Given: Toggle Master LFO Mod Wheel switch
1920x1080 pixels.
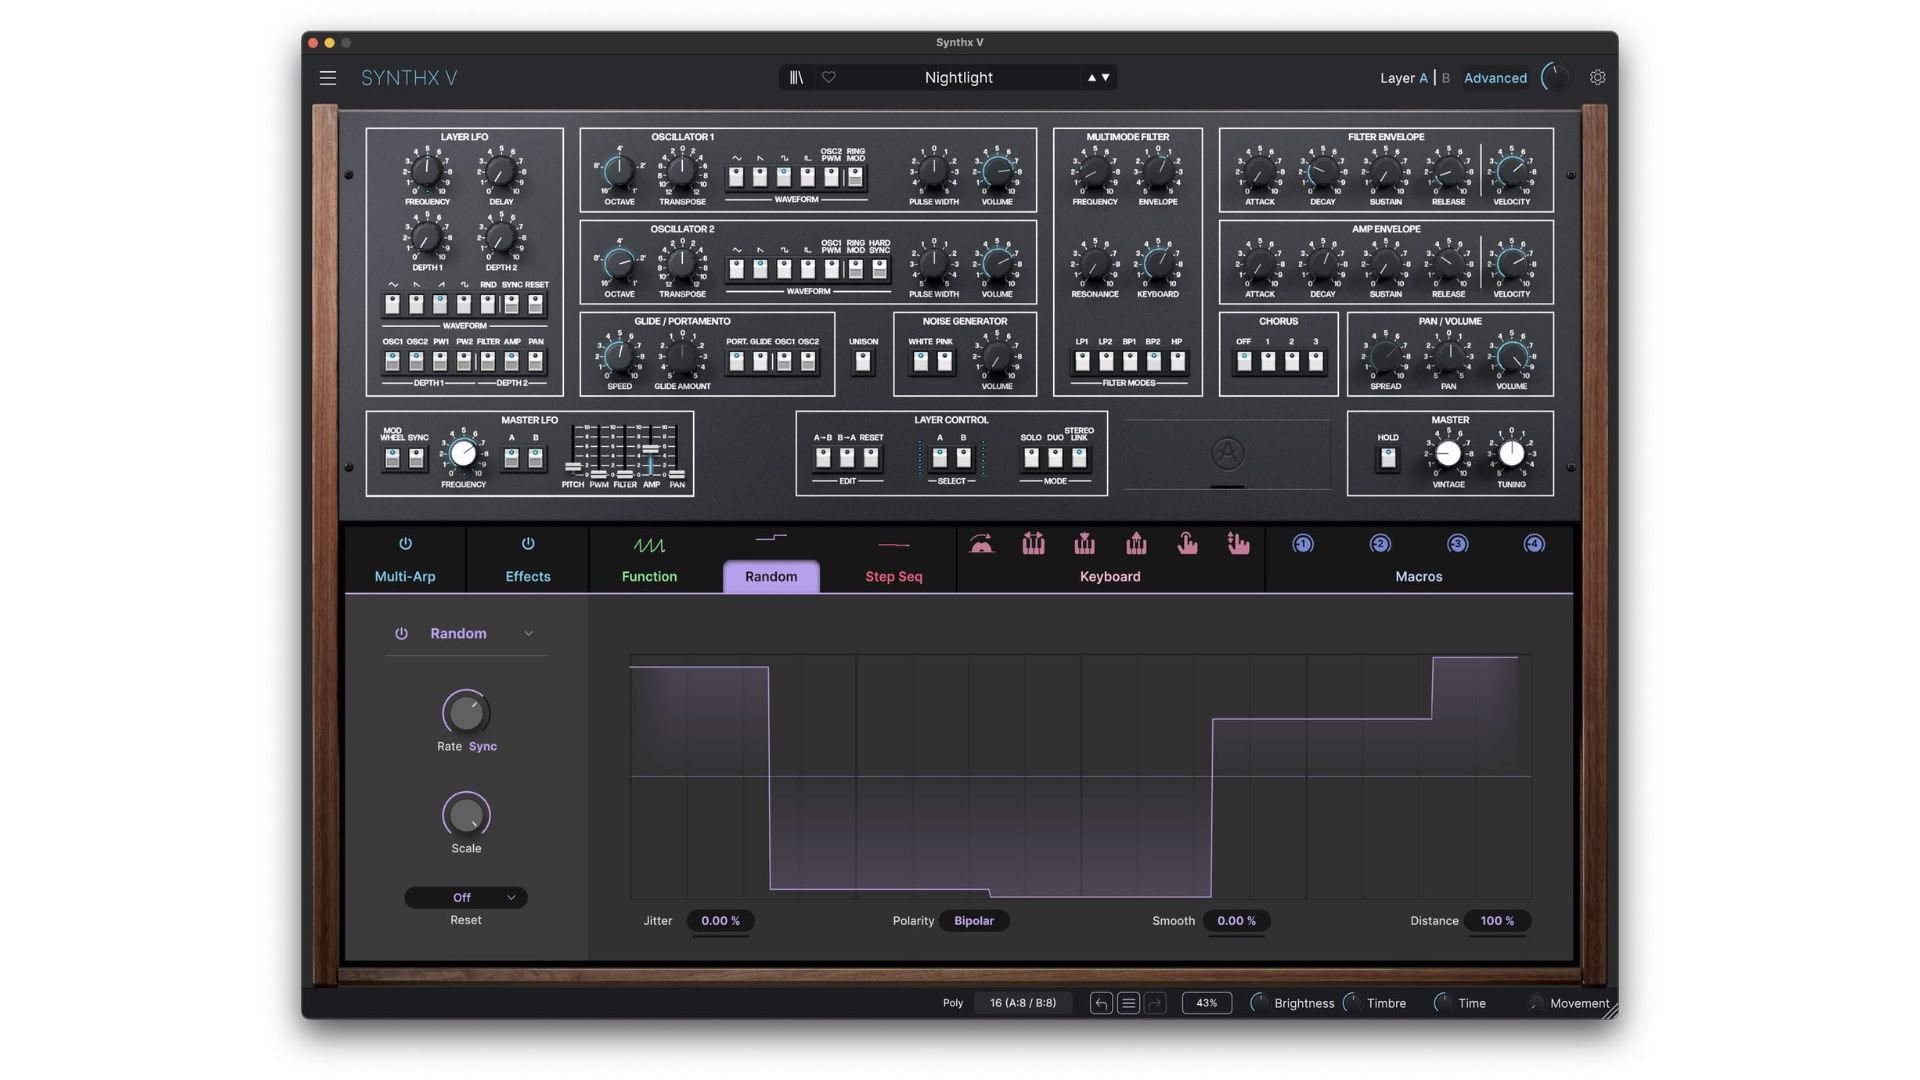Looking at the screenshot, I should [x=392, y=458].
